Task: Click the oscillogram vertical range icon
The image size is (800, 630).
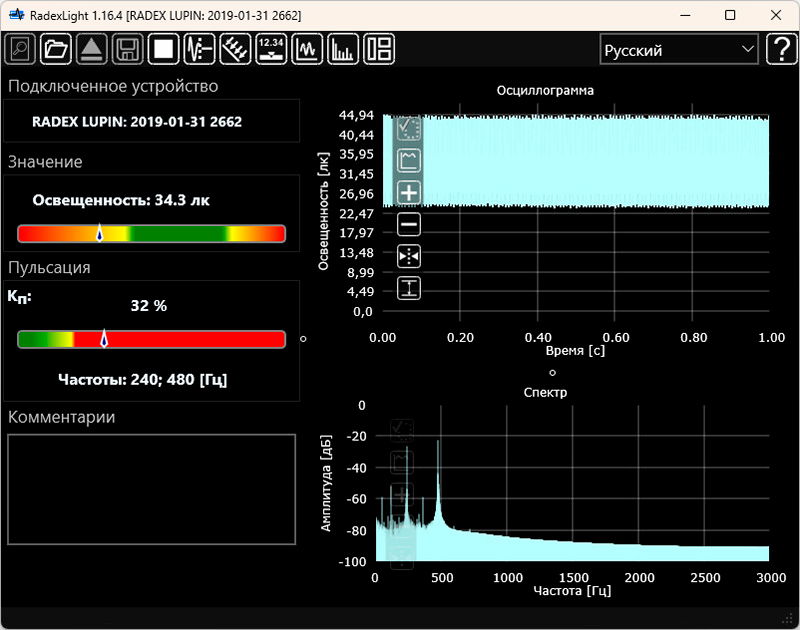Action: 409,288
